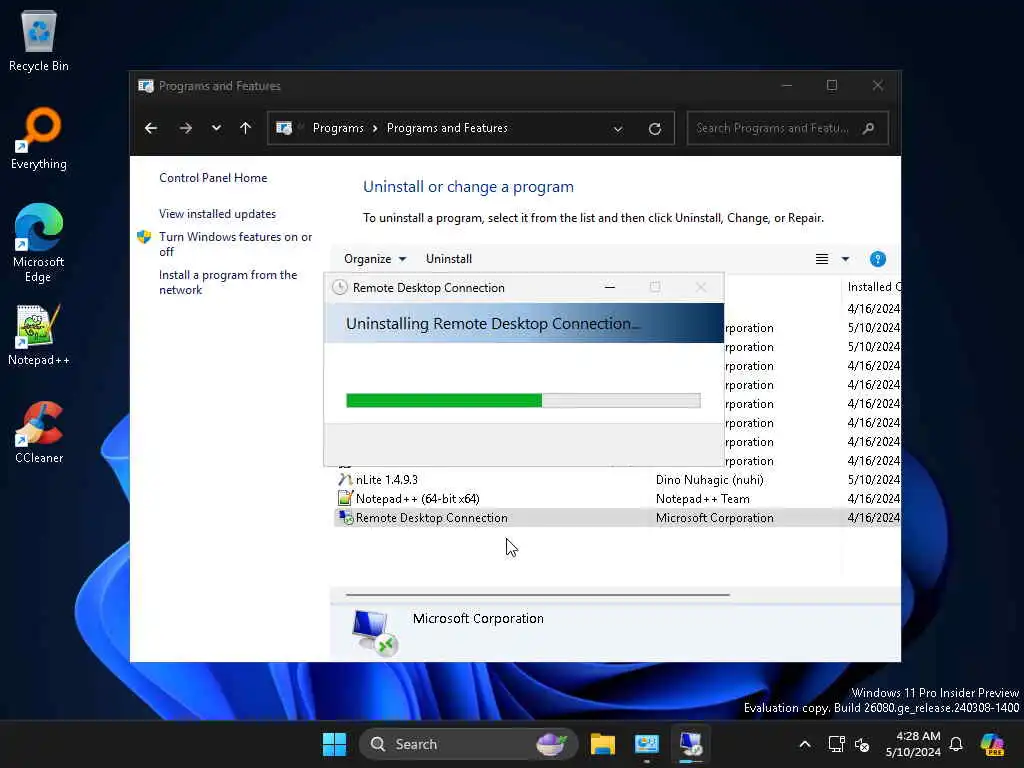Click Programs and Features title icon
Image resolution: width=1024 pixels, height=768 pixels.
146,86
